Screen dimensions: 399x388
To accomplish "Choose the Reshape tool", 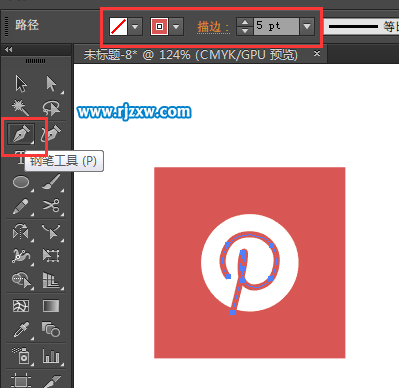I will pyautogui.click(x=51, y=231).
